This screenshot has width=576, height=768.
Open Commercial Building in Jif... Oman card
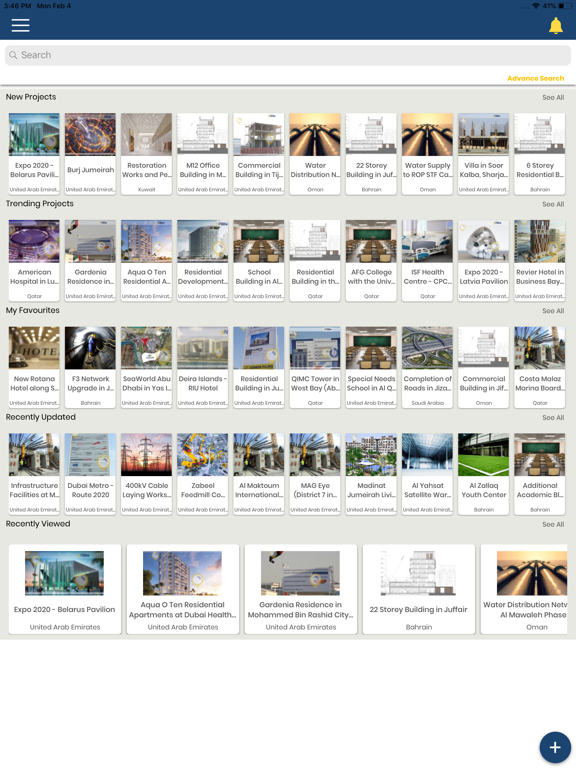tap(483, 367)
